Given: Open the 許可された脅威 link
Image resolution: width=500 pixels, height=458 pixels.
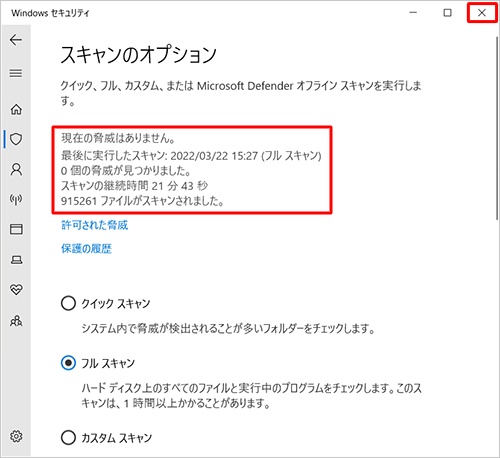Looking at the screenshot, I should (94, 225).
